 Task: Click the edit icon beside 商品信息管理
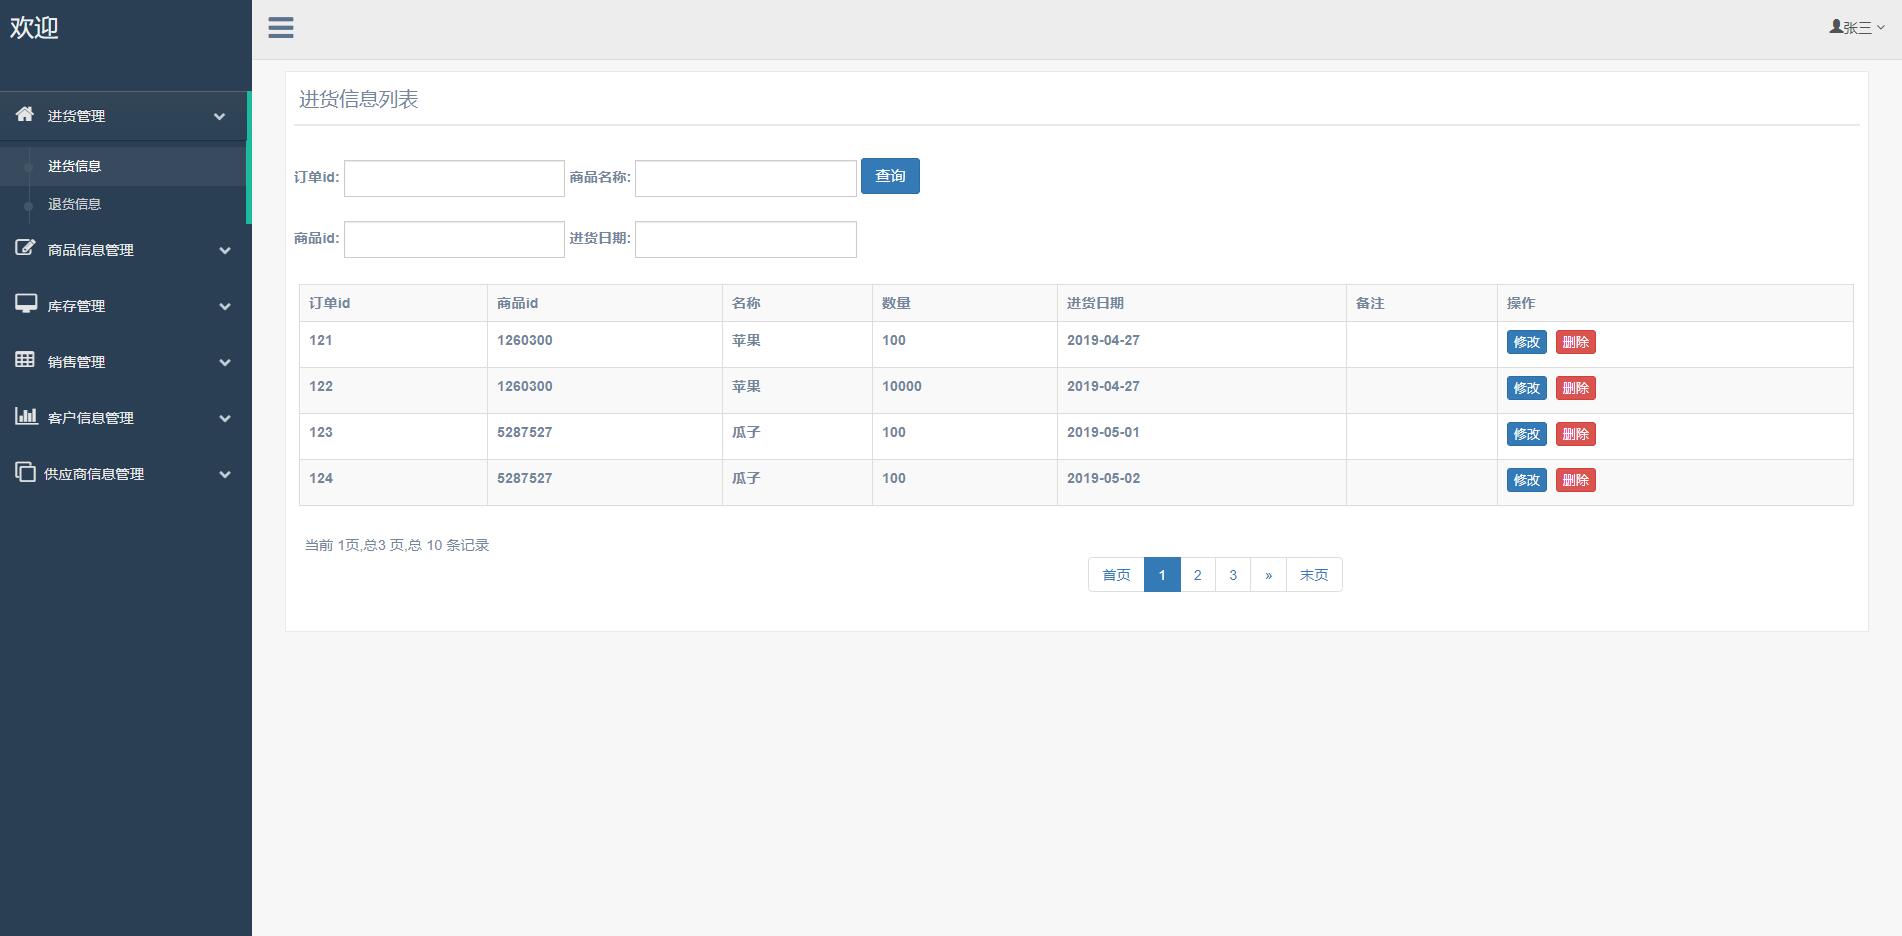click(25, 248)
